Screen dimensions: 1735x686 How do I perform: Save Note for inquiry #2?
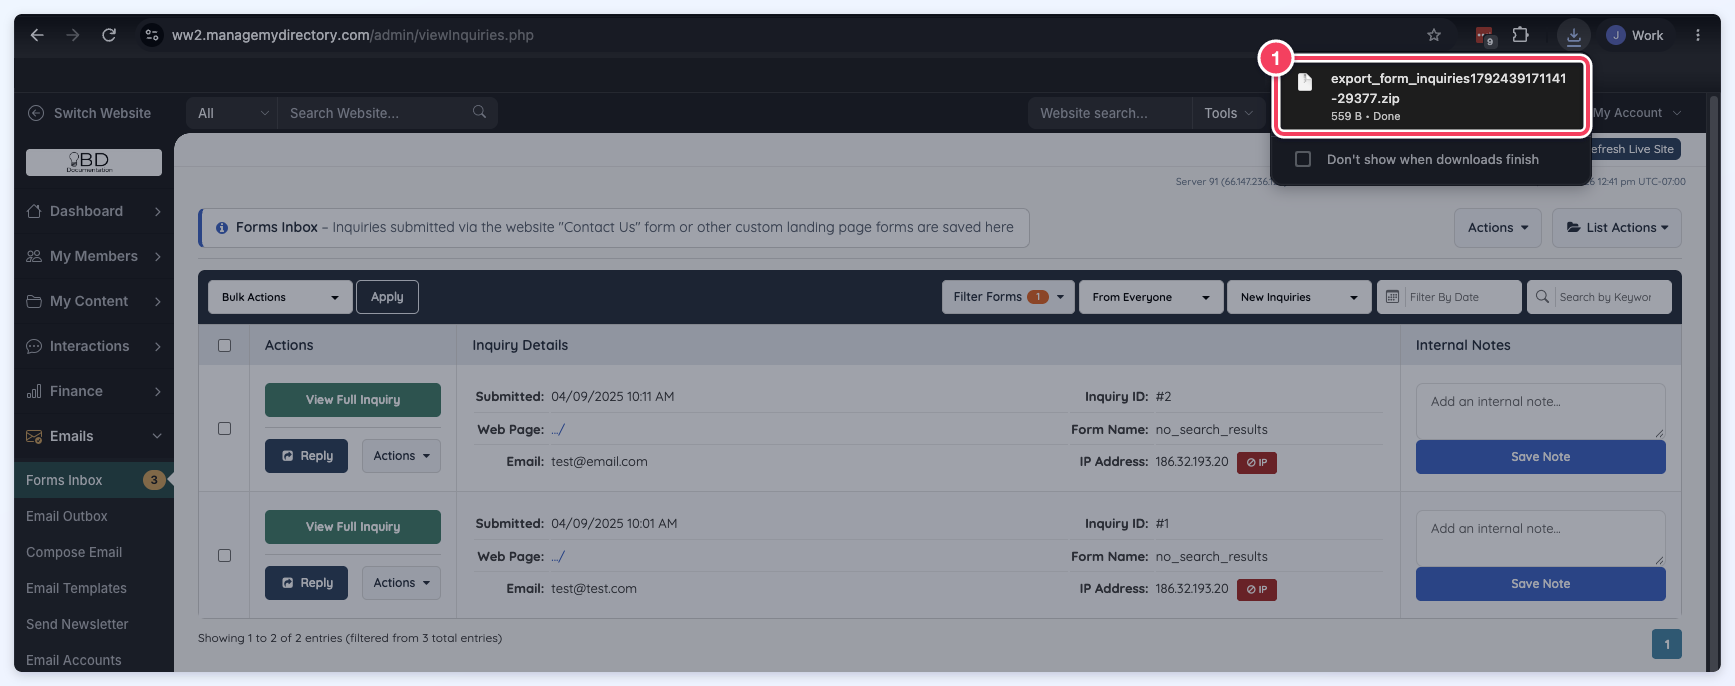click(1541, 457)
